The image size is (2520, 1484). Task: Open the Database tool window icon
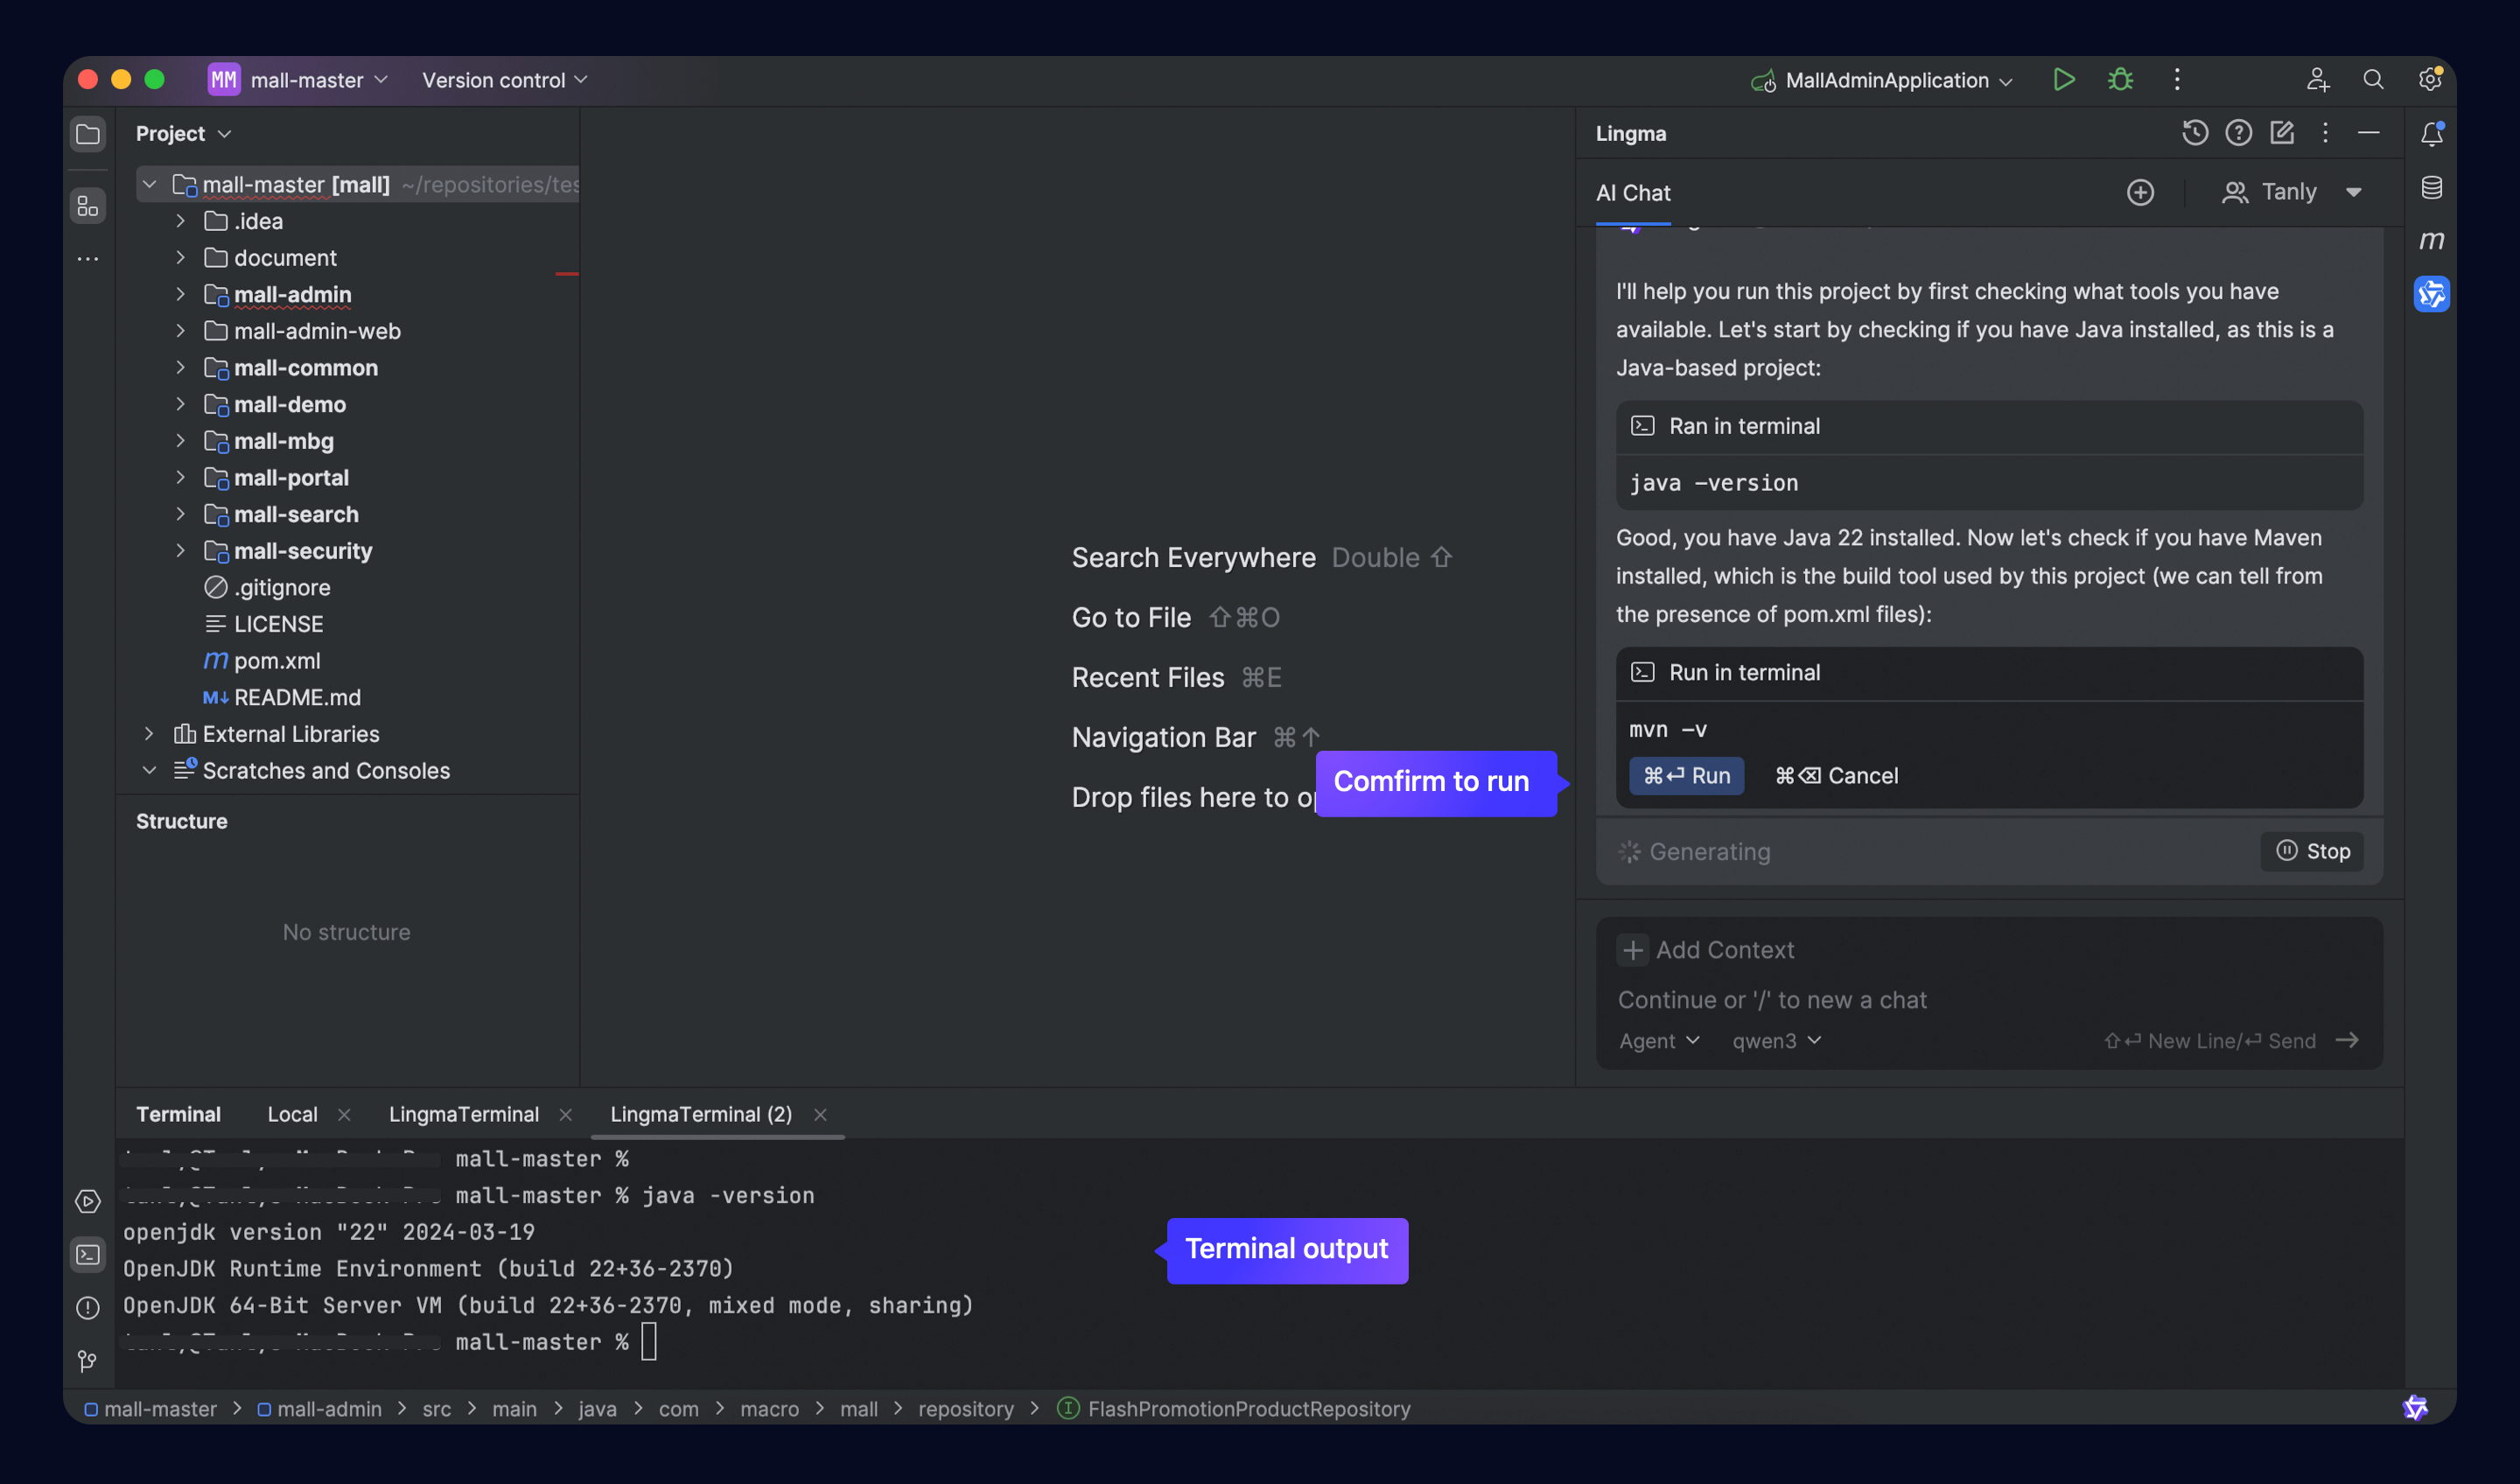click(2431, 188)
